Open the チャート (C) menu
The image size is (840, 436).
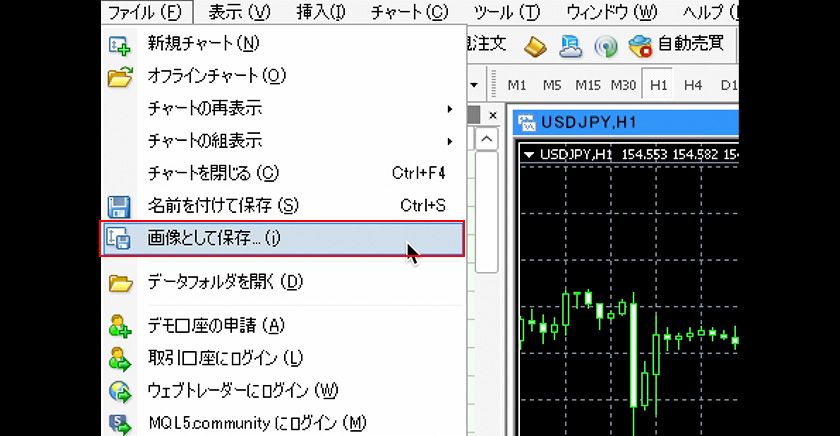[x=409, y=13]
